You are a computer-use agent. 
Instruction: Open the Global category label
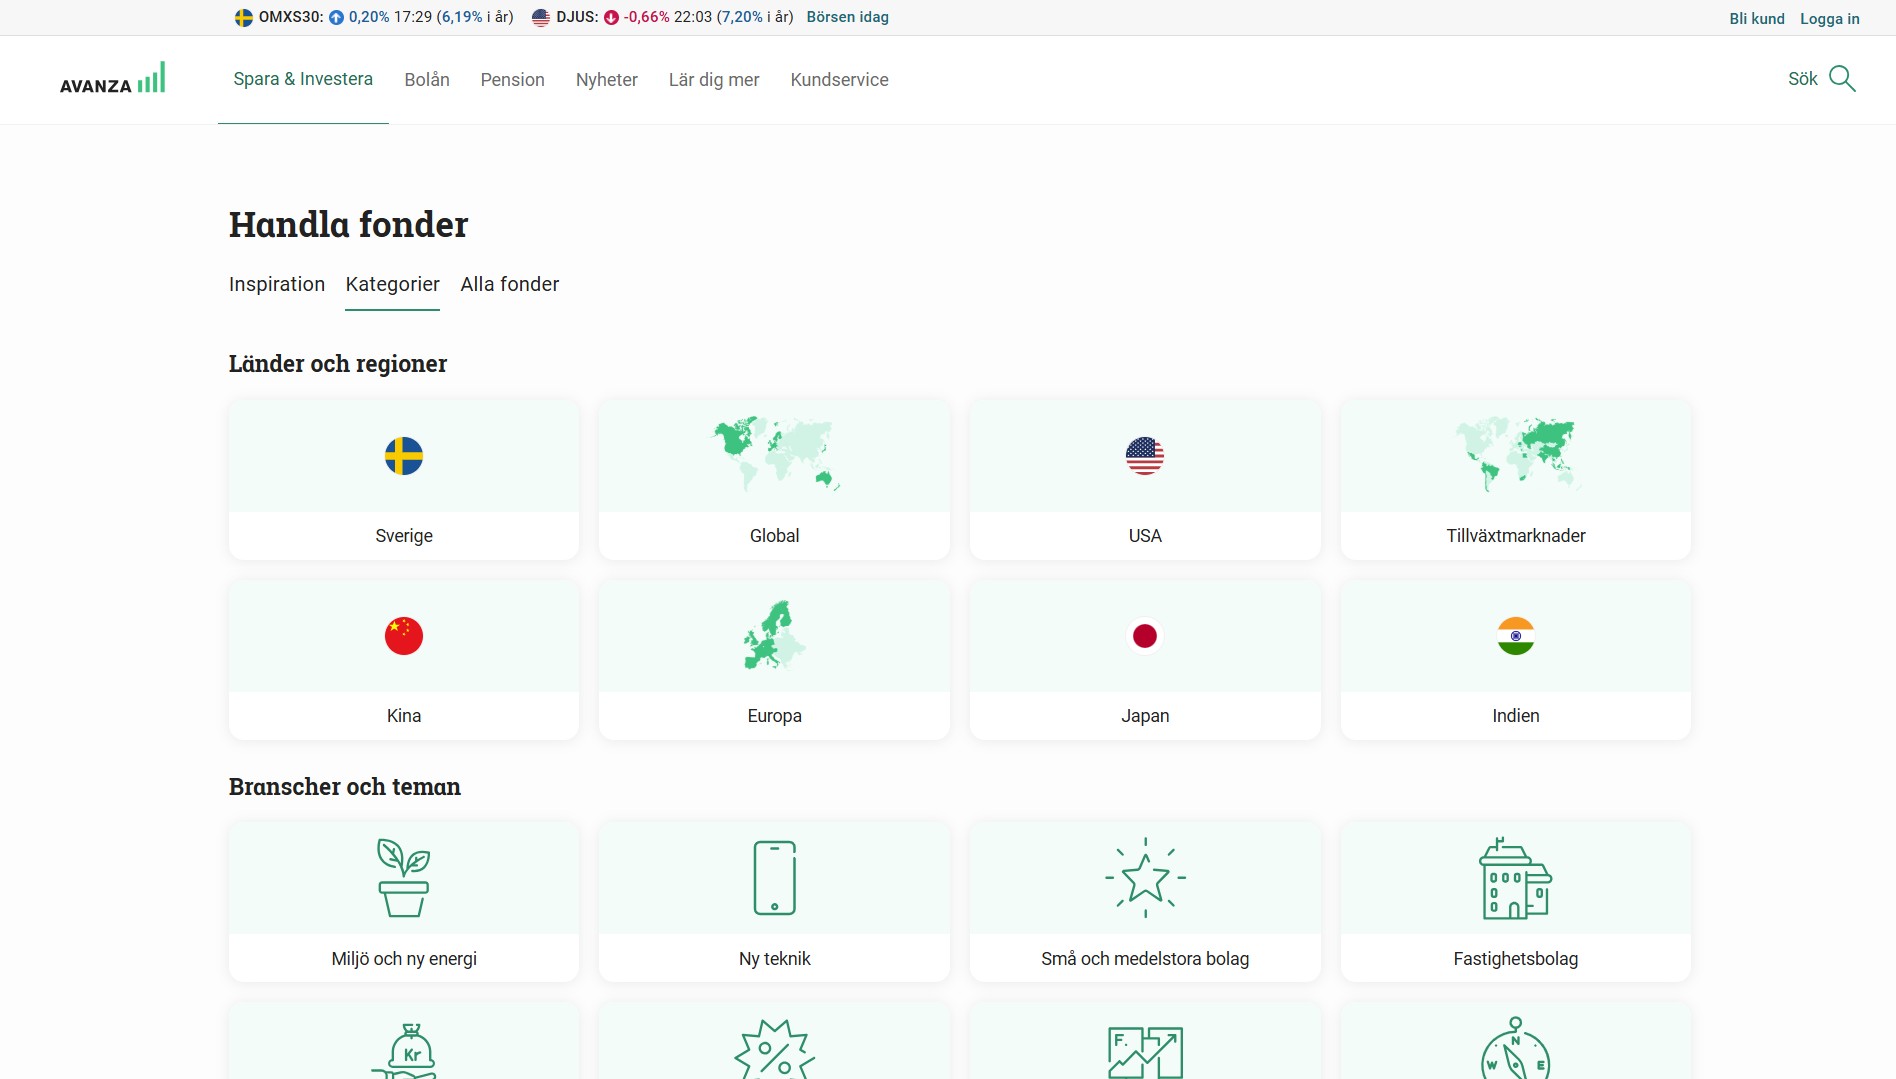pyautogui.click(x=775, y=536)
